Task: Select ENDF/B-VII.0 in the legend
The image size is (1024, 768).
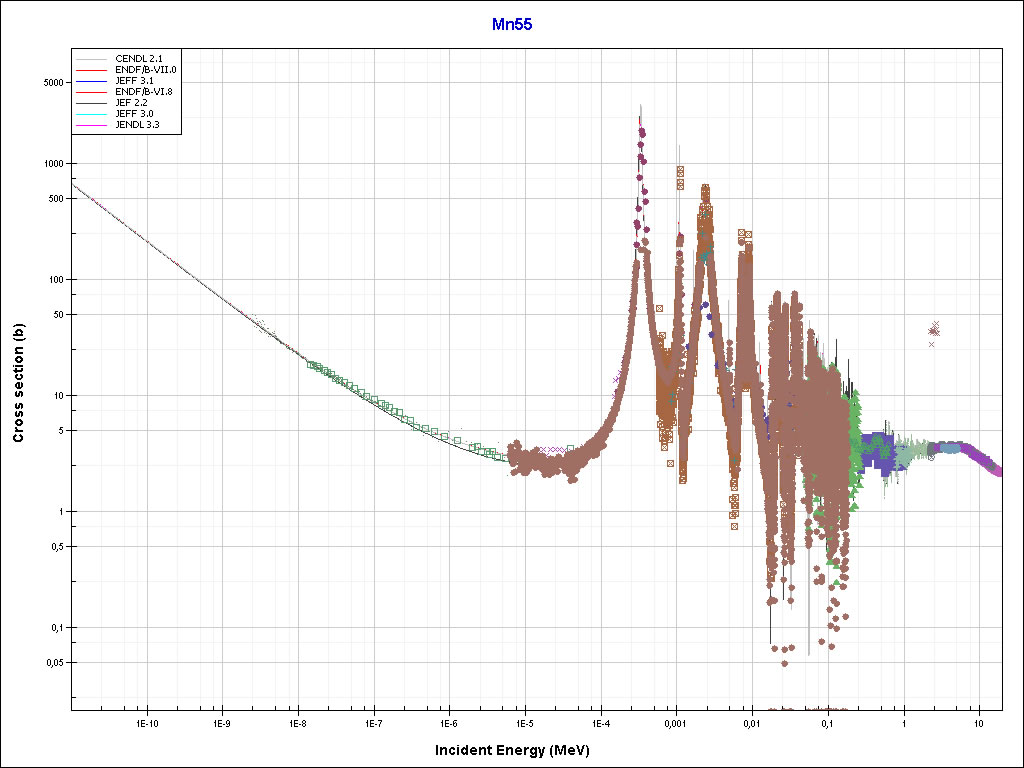Action: 145,69
